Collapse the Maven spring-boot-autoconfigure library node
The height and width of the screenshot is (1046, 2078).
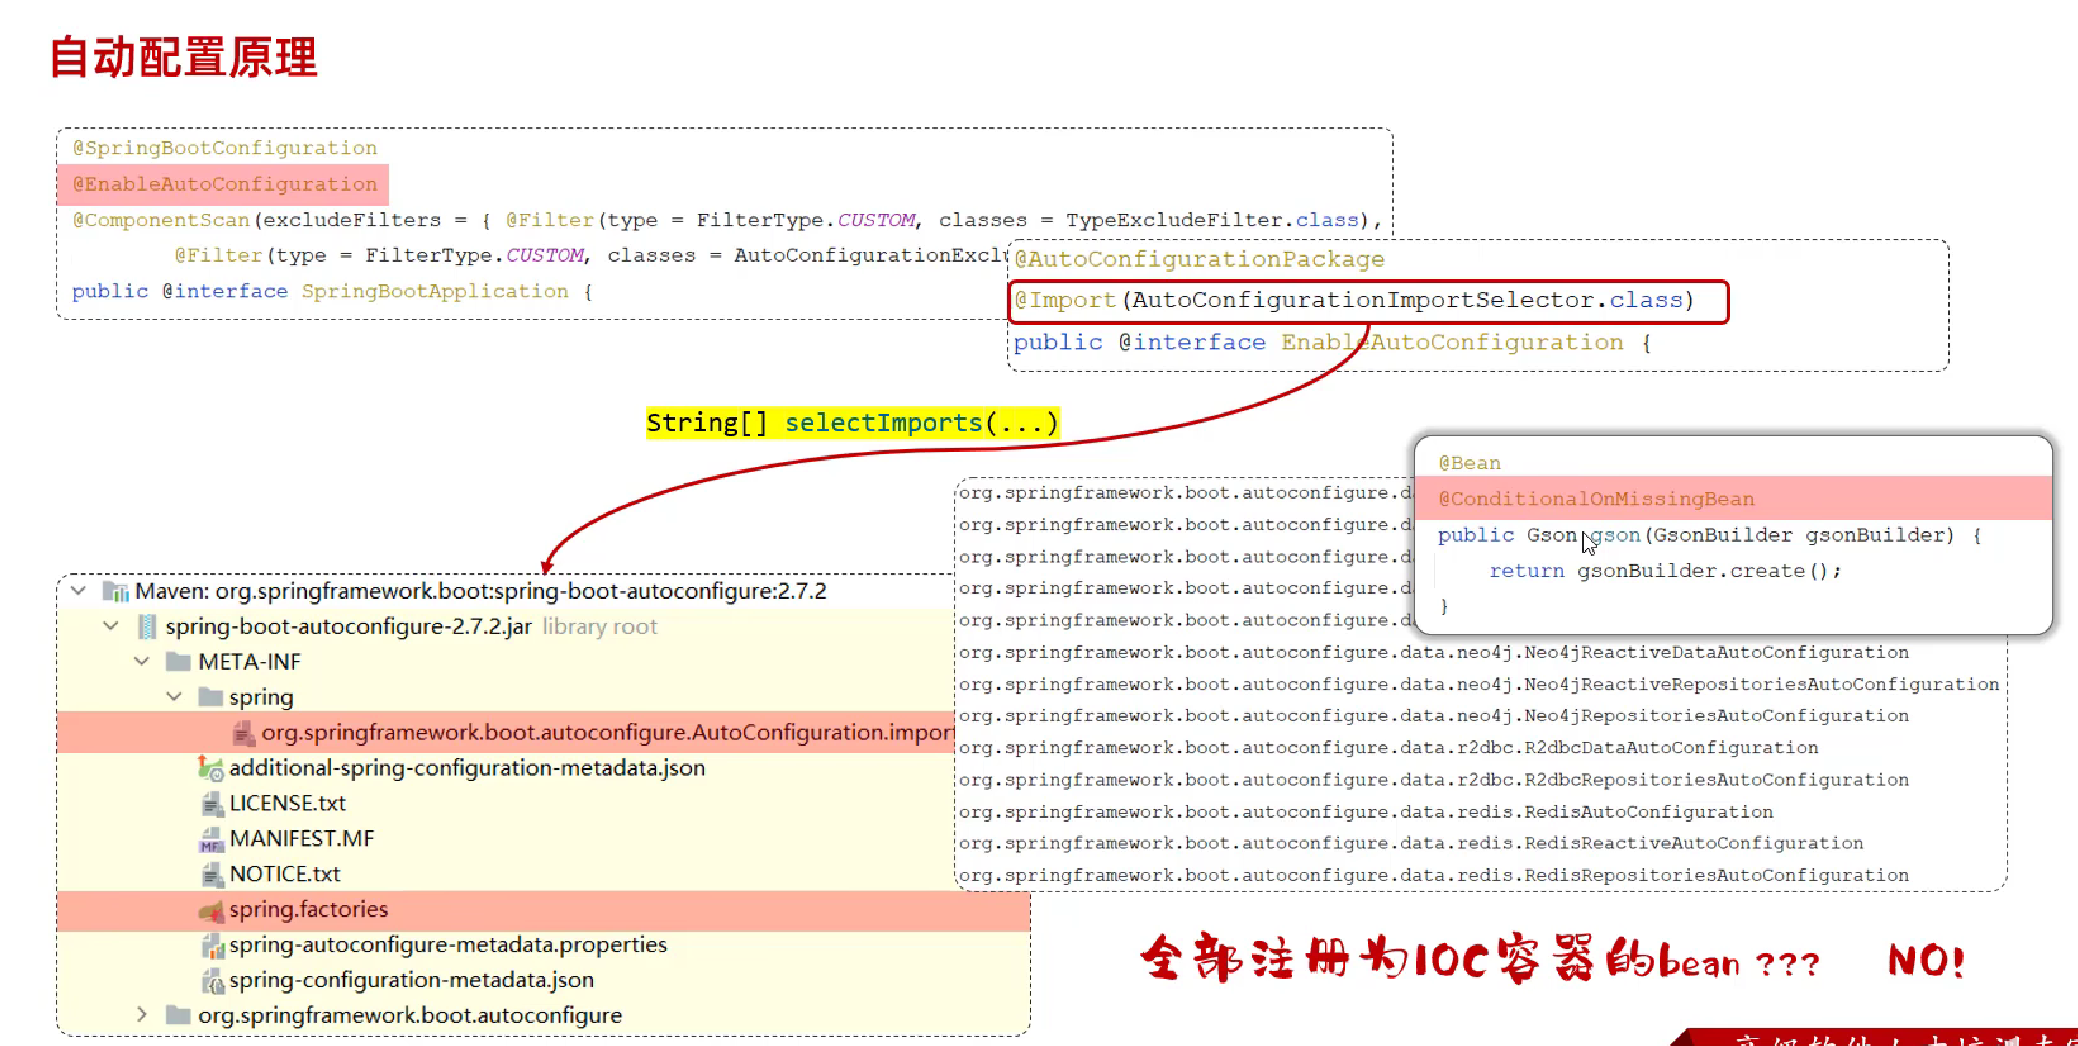(x=78, y=591)
